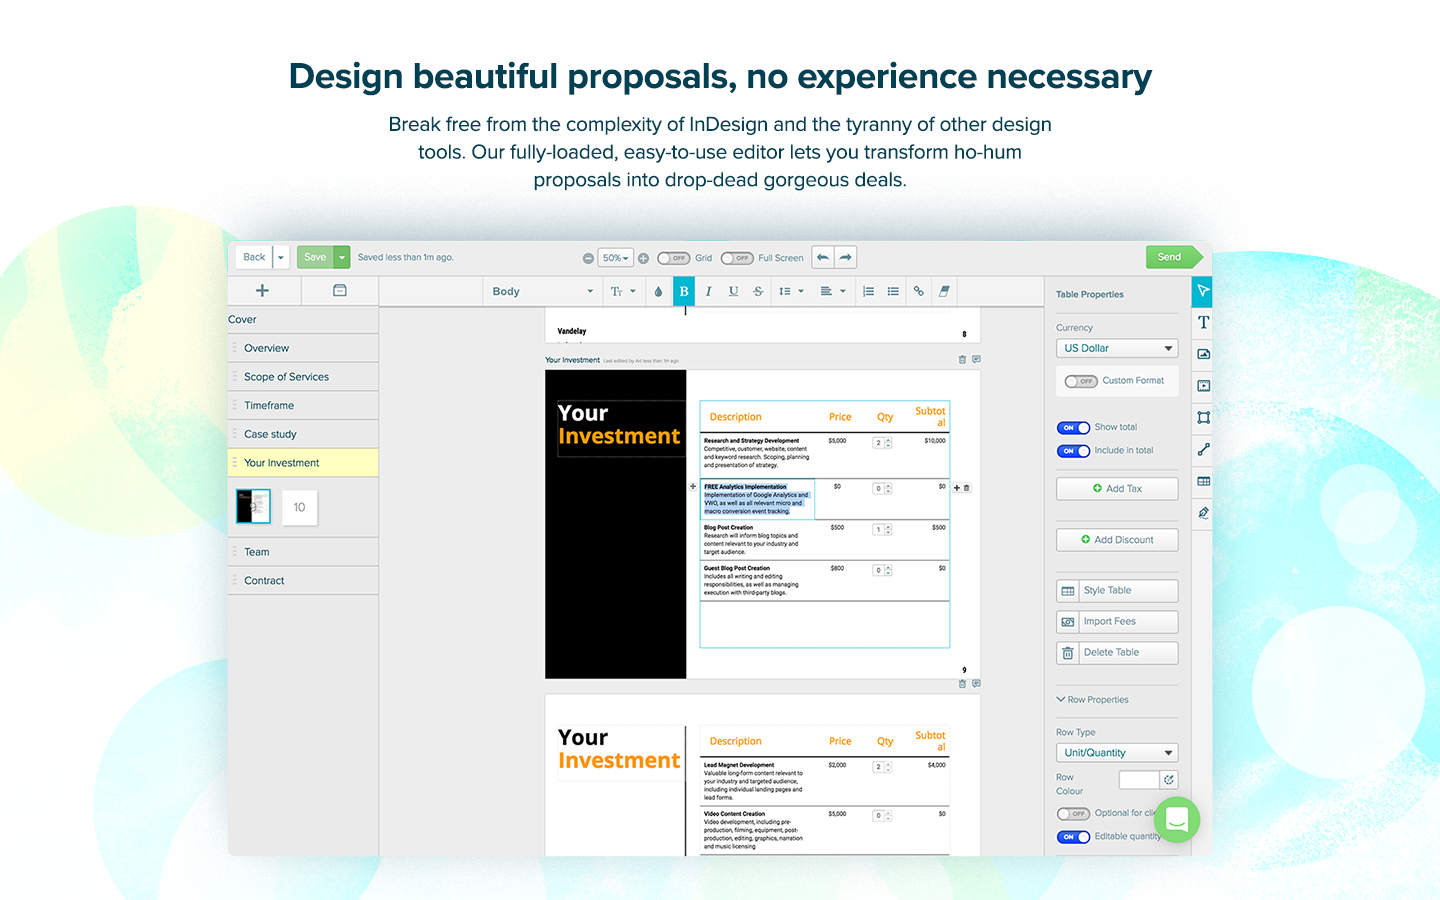
Task: Click the Back button
Action: pos(254,257)
